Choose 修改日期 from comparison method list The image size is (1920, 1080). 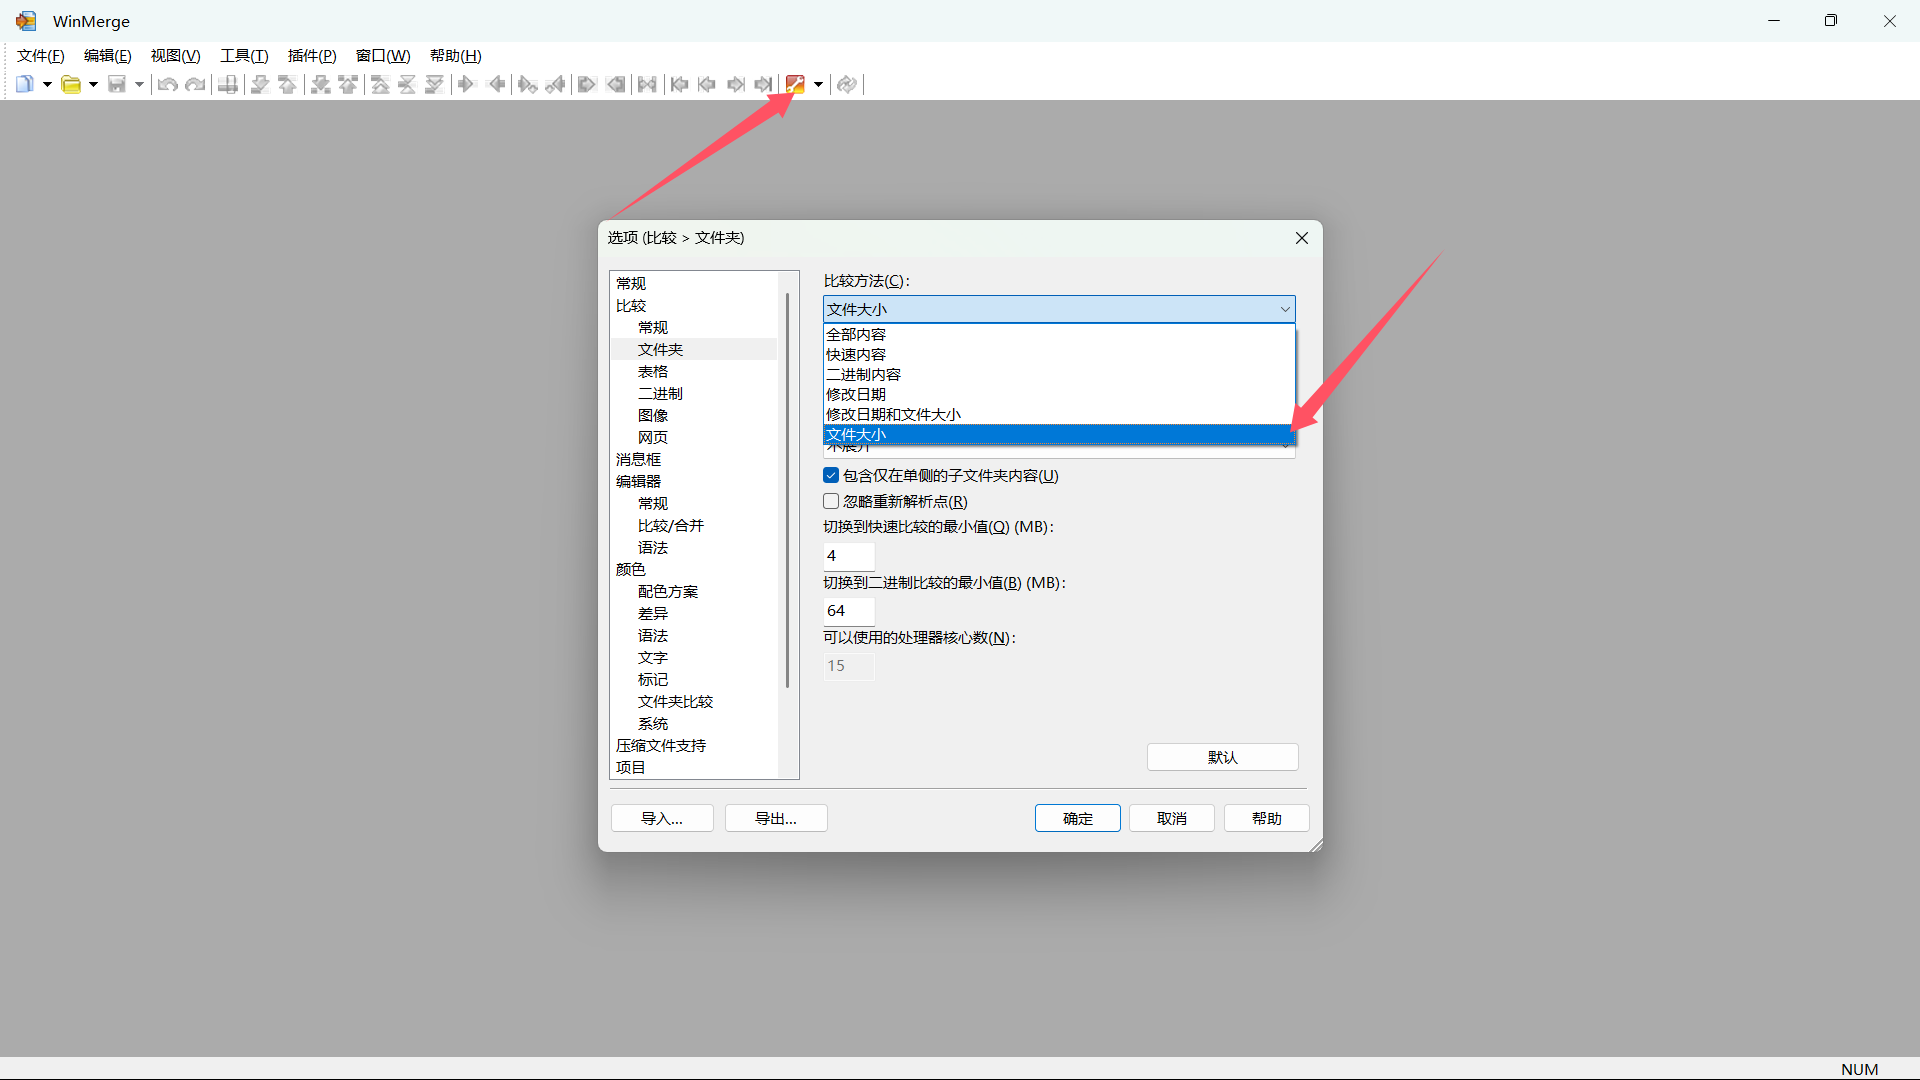[x=1059, y=395]
